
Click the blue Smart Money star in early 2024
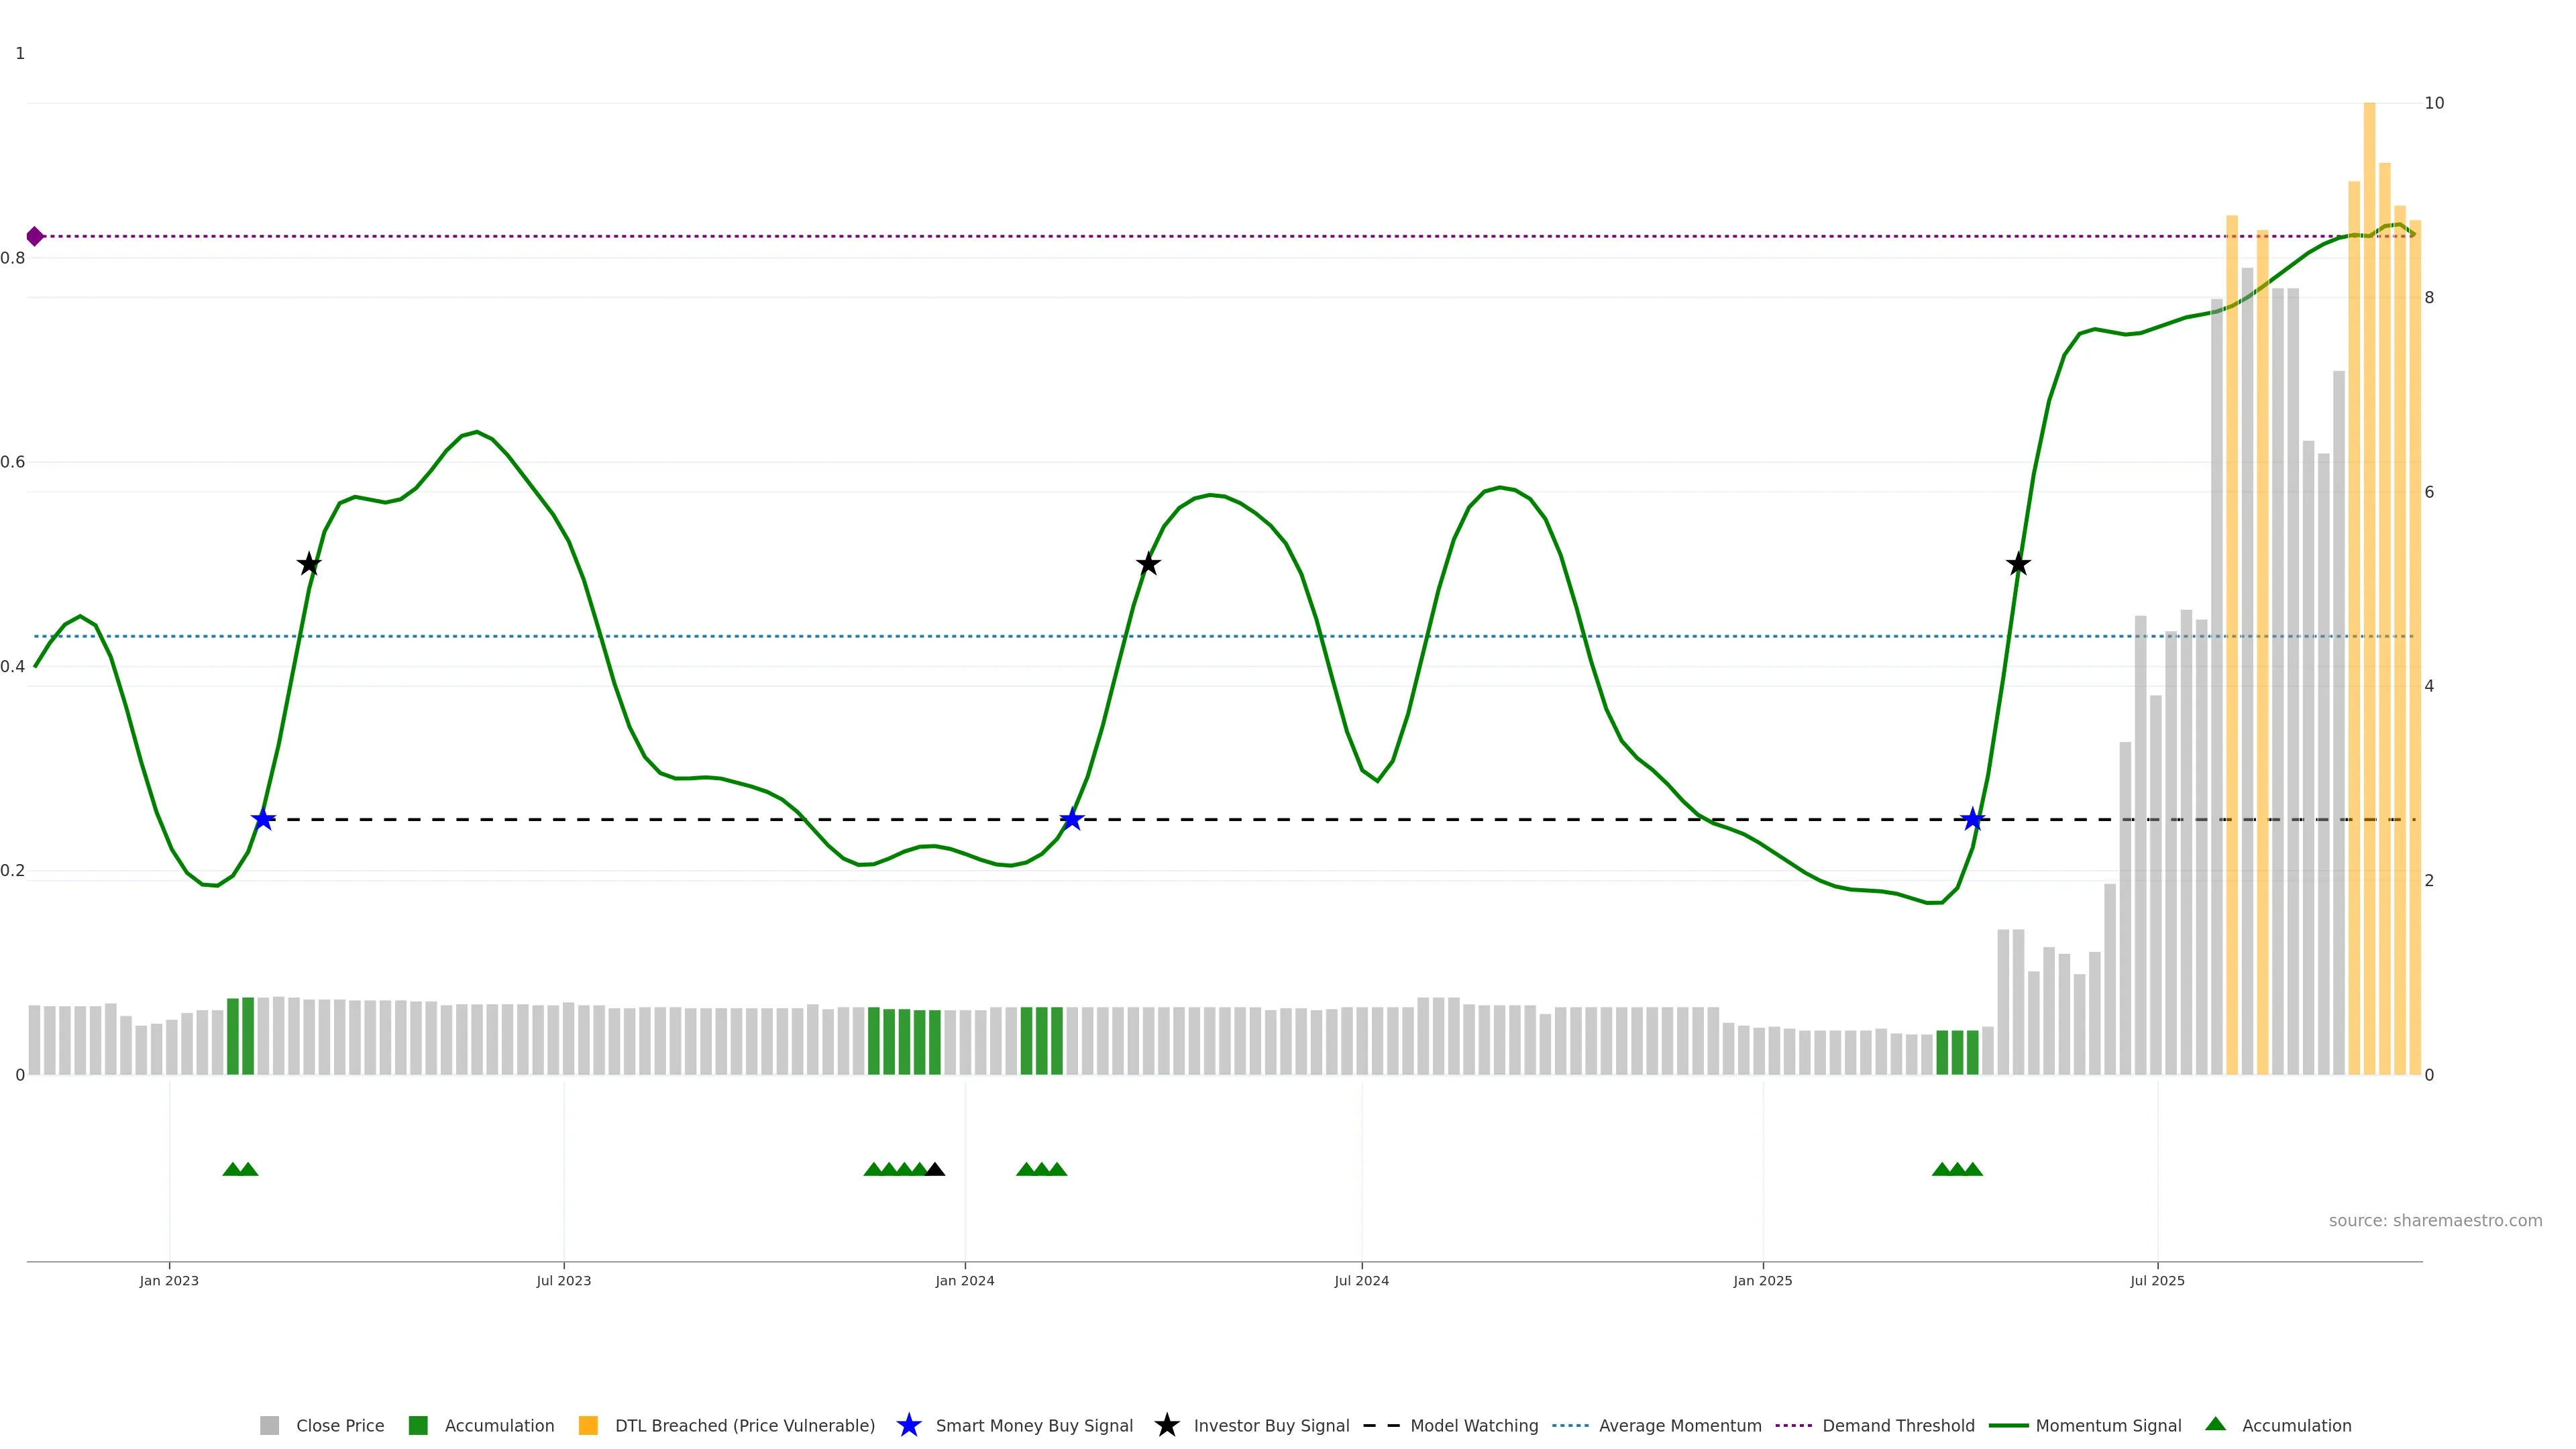[1071, 820]
